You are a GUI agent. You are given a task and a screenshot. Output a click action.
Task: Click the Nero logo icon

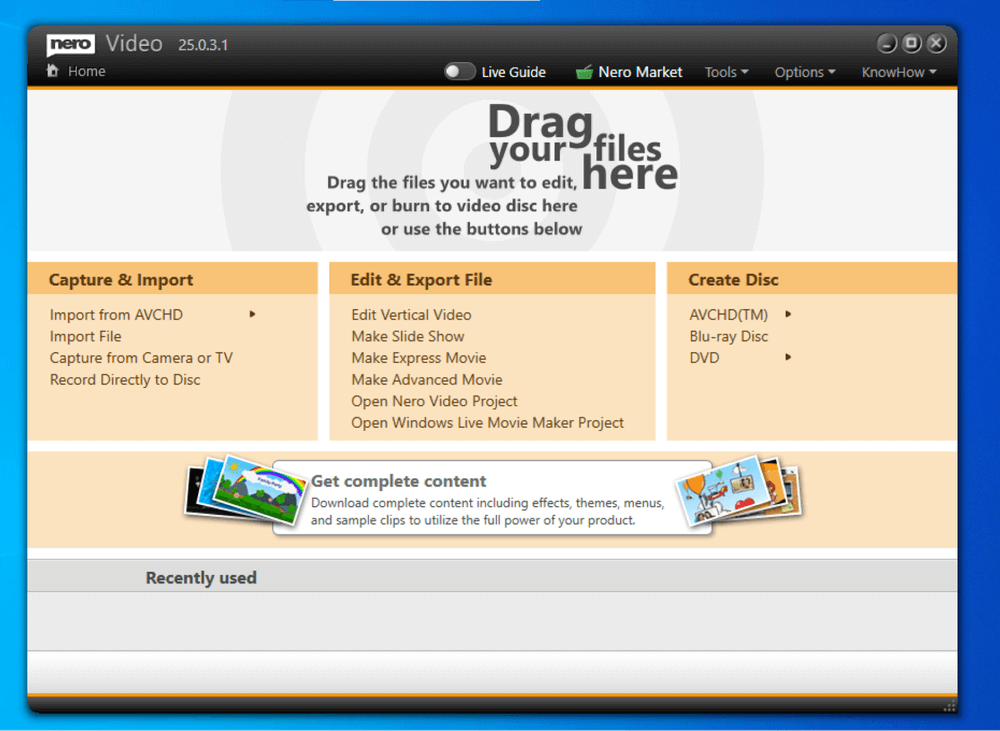(x=71, y=45)
